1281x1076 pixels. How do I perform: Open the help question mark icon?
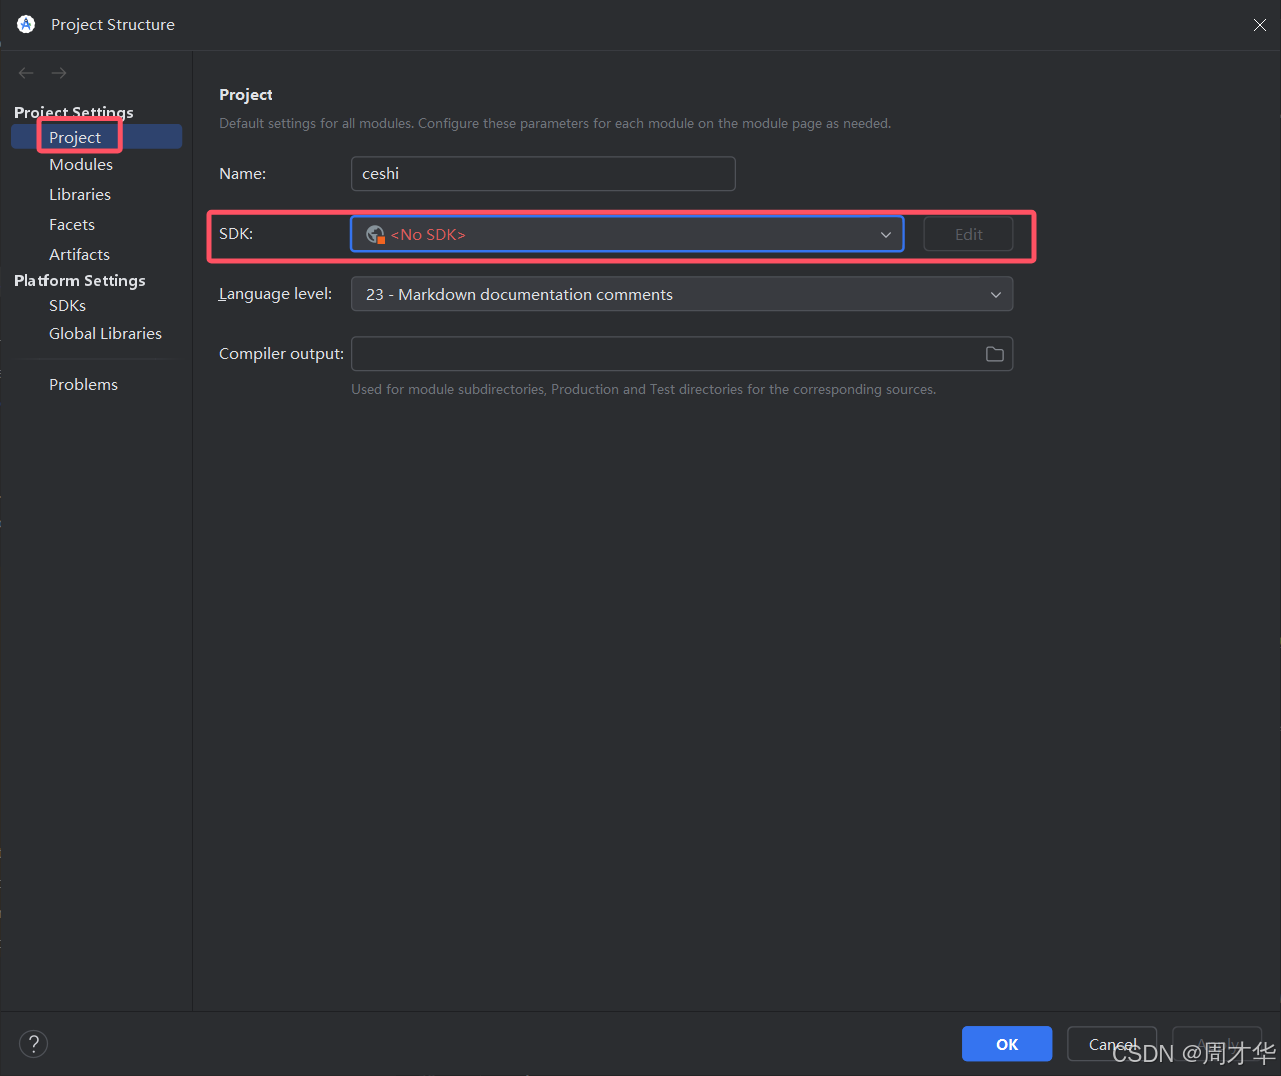tap(33, 1044)
